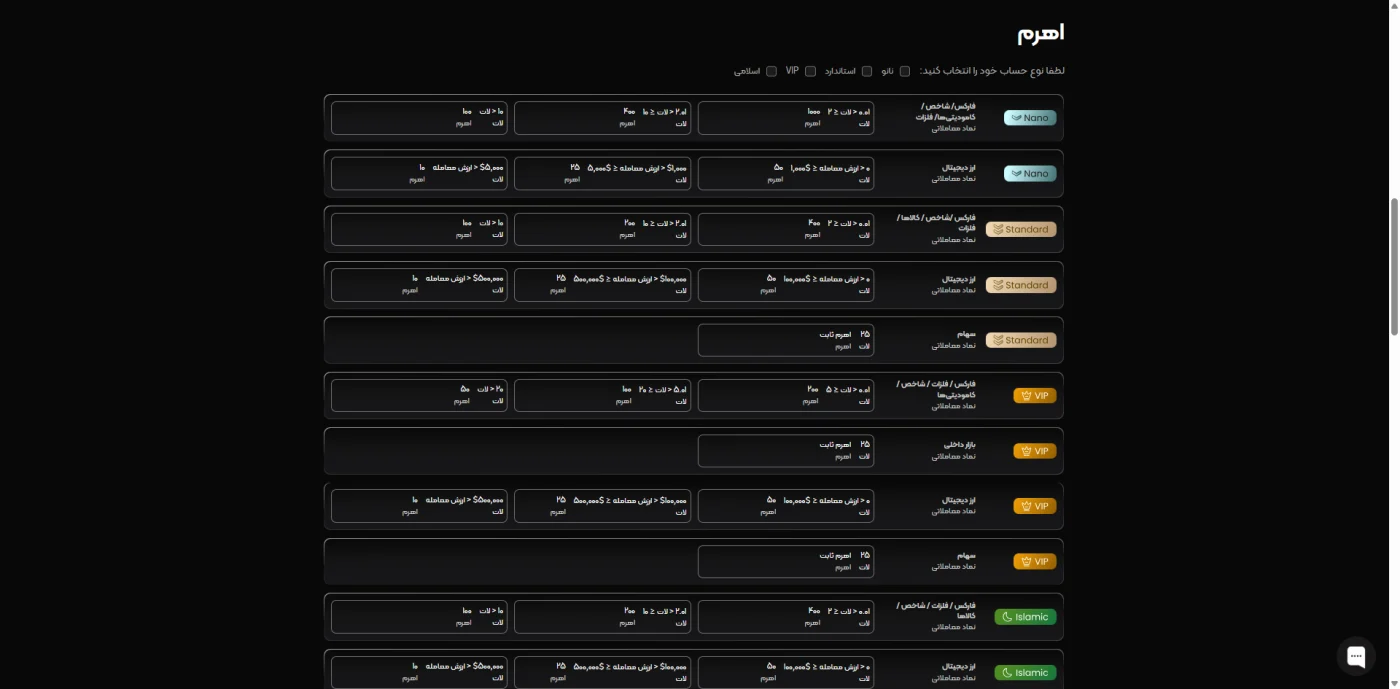The height and width of the screenshot is (689, 1400).
Task: Click the Nano badge in the فارکس row
Action: (x=1030, y=118)
